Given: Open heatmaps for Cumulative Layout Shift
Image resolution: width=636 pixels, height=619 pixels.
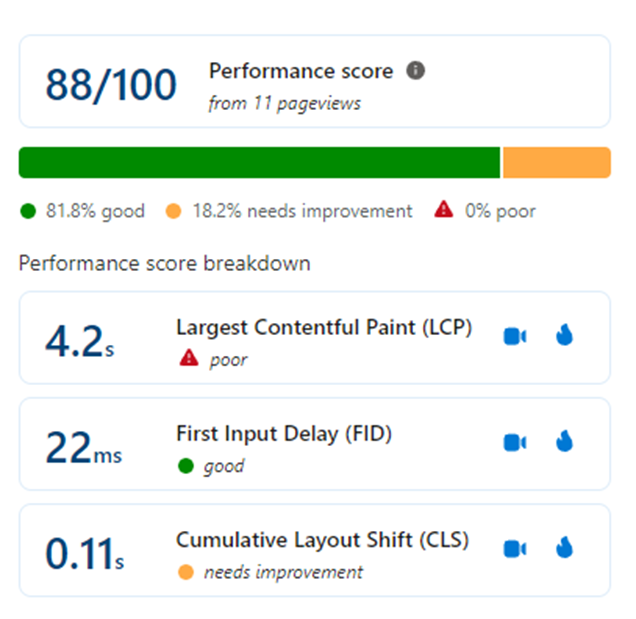Looking at the screenshot, I should point(564,547).
